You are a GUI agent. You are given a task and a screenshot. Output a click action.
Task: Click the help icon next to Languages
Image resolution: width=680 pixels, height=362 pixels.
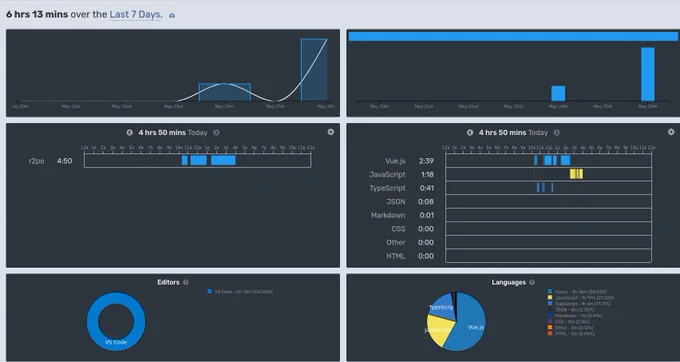(x=532, y=282)
